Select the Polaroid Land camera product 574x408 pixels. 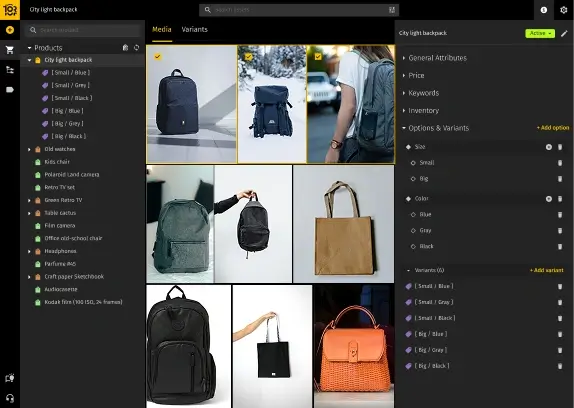[72, 175]
